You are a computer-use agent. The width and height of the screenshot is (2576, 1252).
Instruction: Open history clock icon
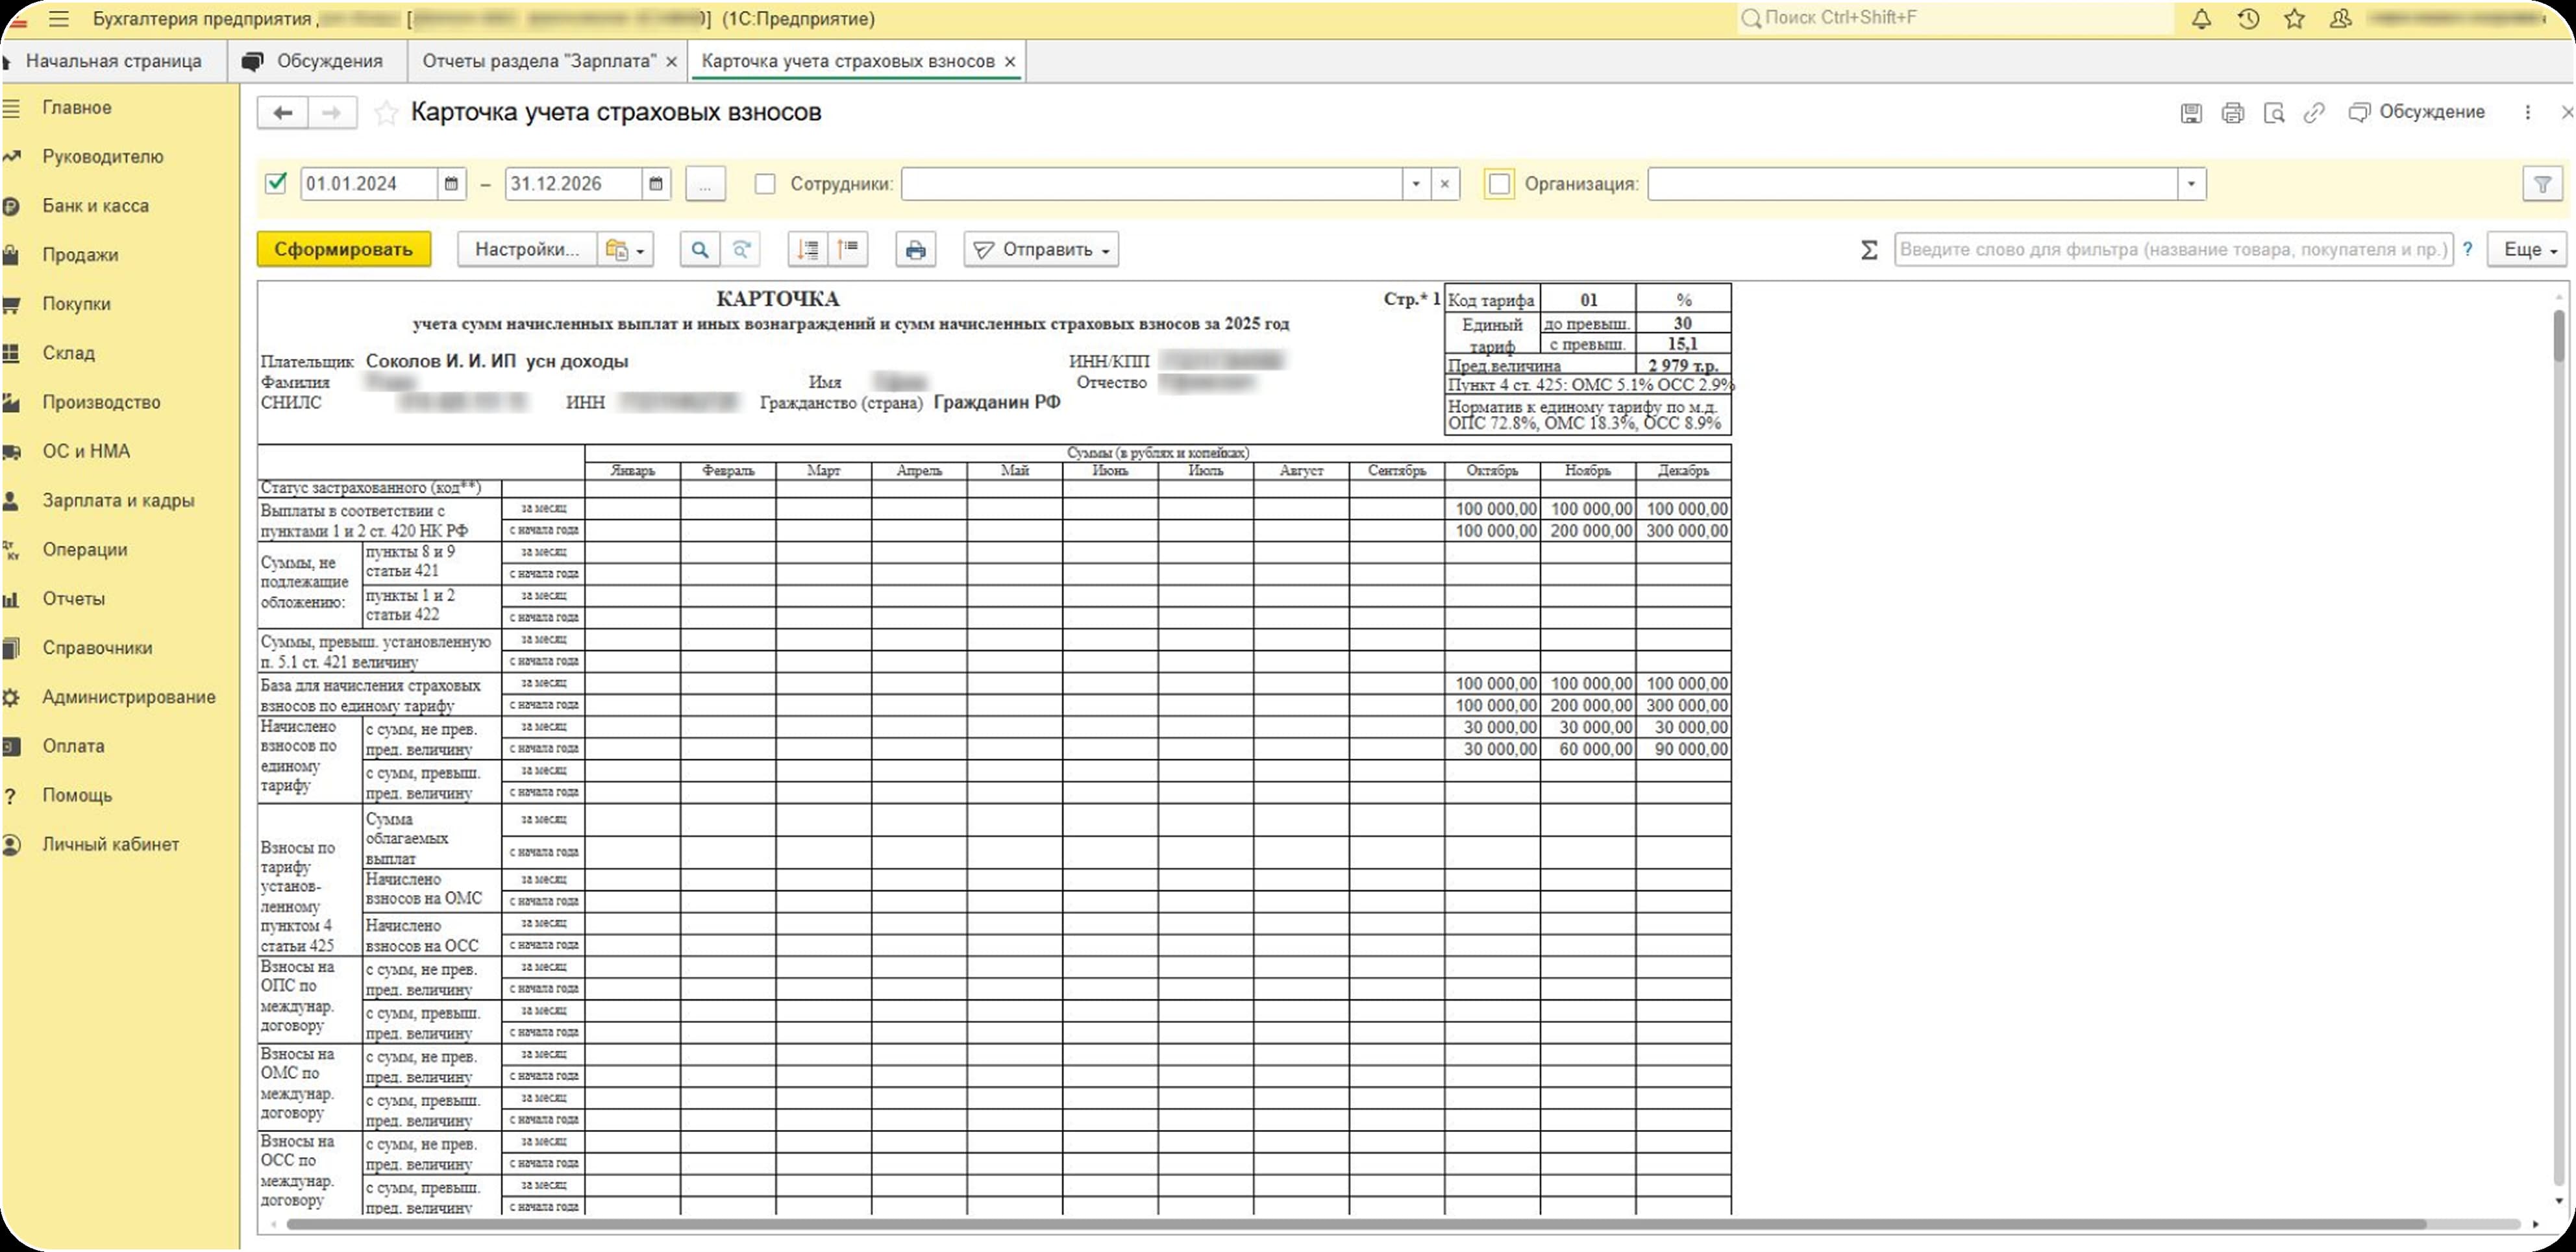pyautogui.click(x=2248, y=19)
